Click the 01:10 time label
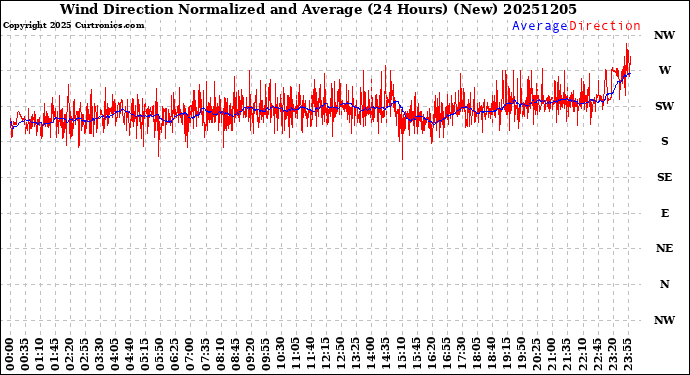Image resolution: width=690 pixels, height=375 pixels. (x=40, y=354)
